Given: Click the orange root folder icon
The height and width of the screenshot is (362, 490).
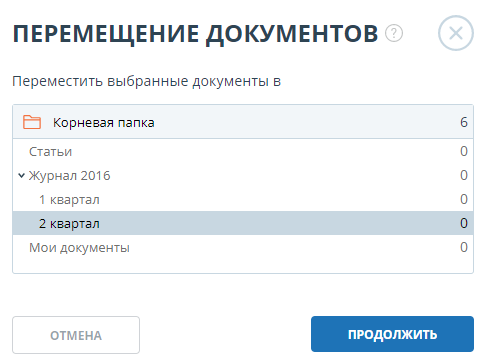Looking at the screenshot, I should 32,122.
